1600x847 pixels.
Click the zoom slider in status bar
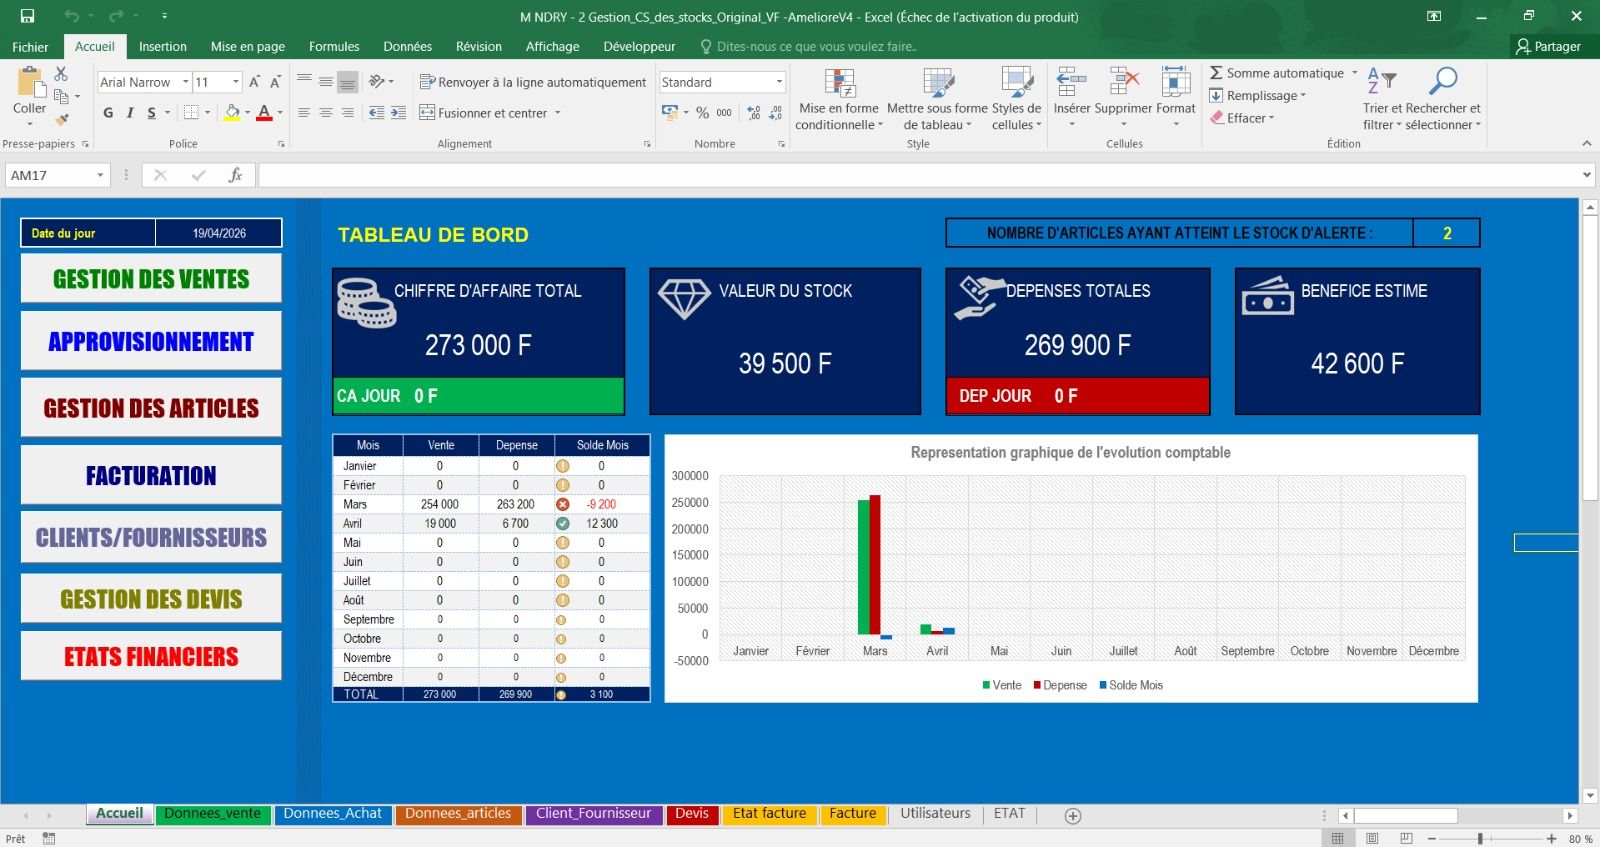(x=1480, y=838)
